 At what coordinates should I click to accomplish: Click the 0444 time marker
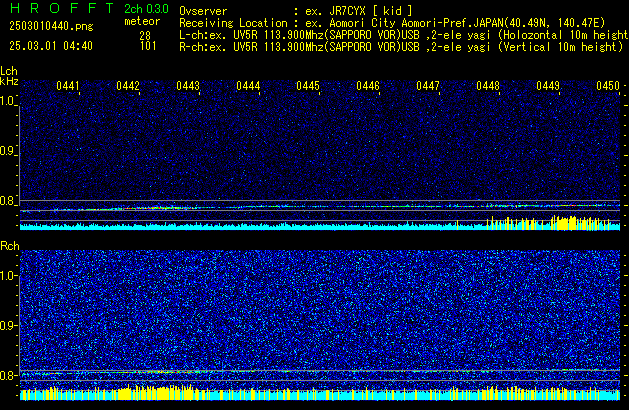point(248,86)
